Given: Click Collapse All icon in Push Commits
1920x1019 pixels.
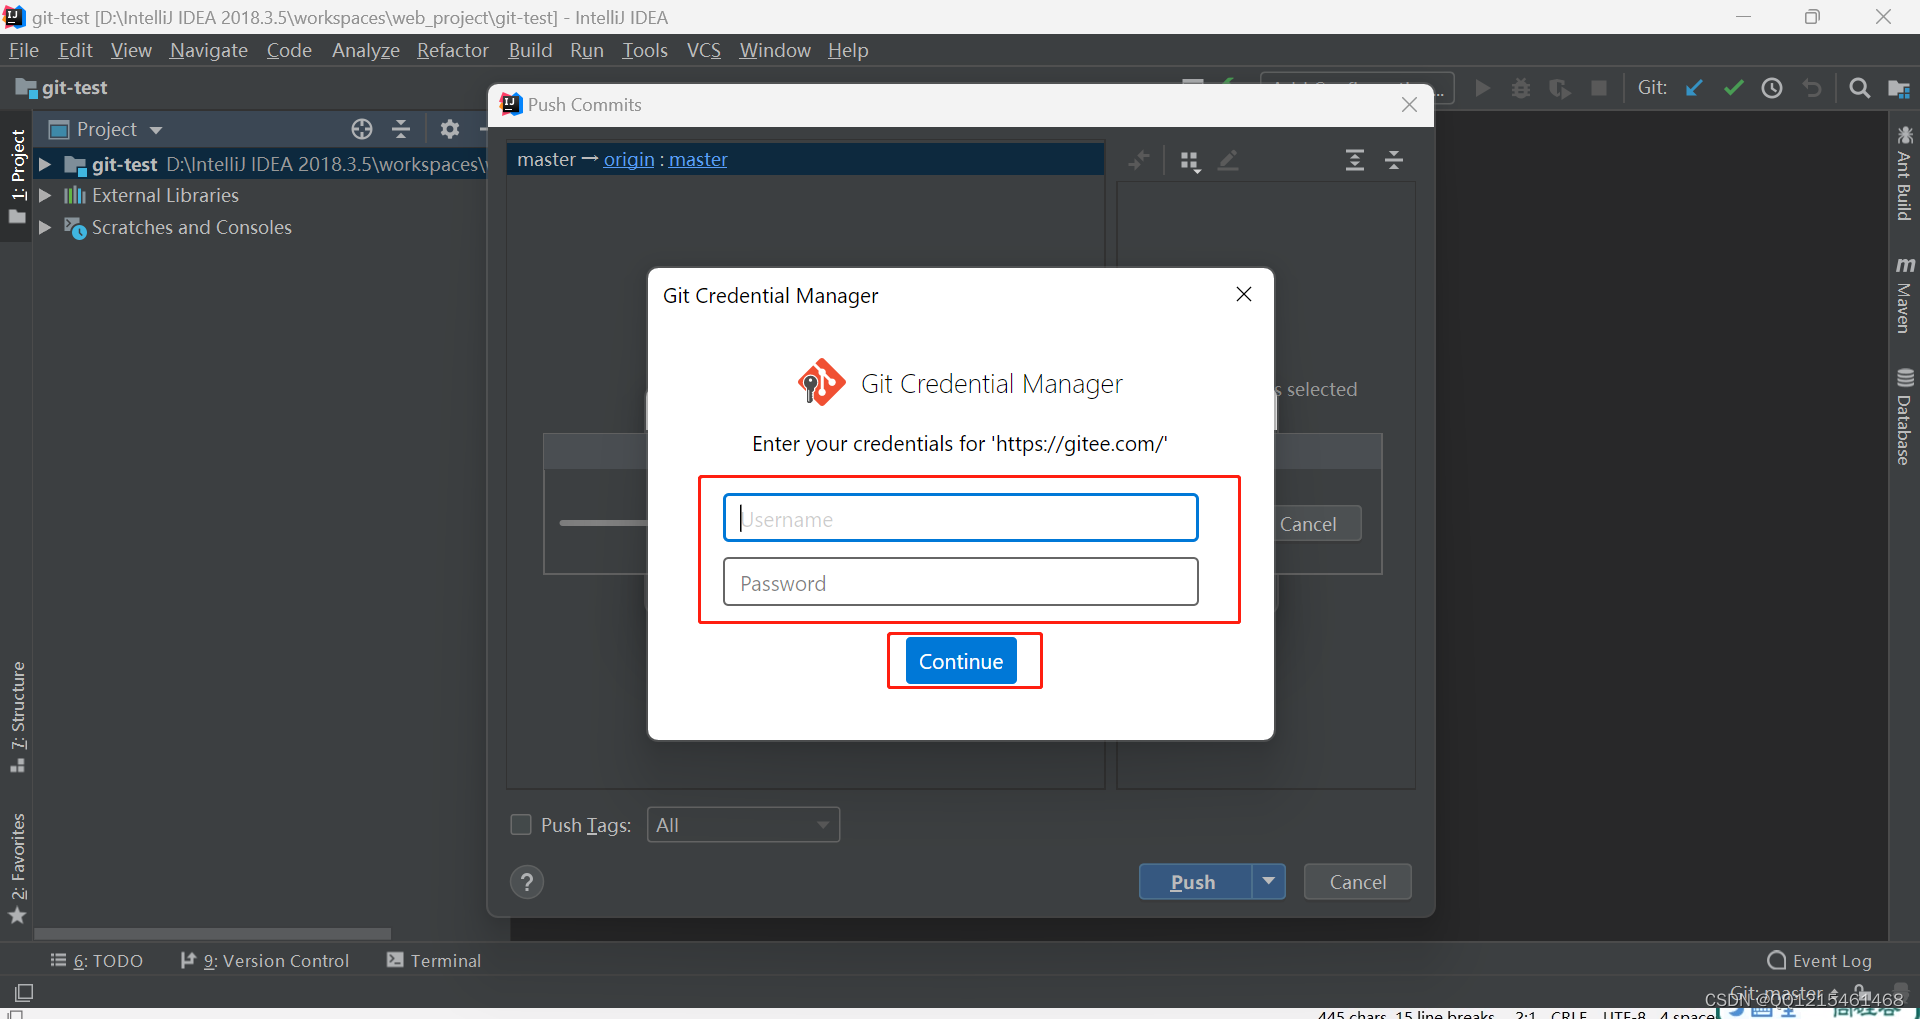Looking at the screenshot, I should point(1394,160).
